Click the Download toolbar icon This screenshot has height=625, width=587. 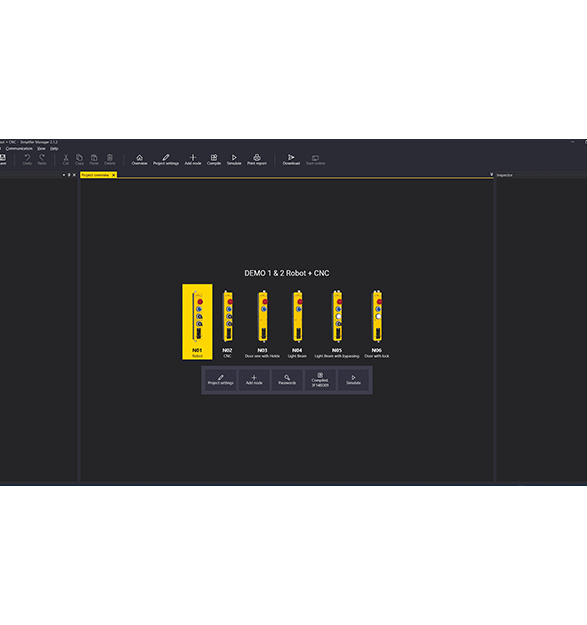click(x=291, y=159)
